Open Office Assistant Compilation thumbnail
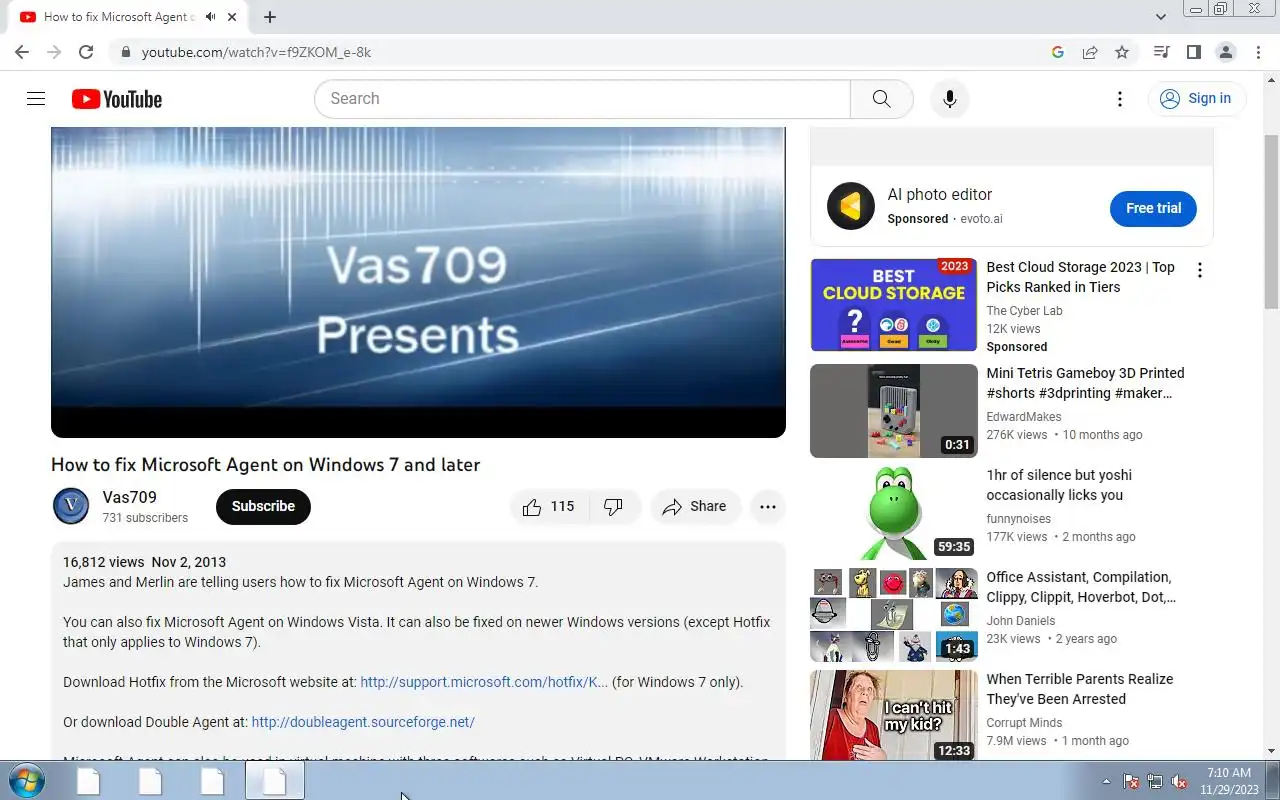 pyautogui.click(x=893, y=615)
